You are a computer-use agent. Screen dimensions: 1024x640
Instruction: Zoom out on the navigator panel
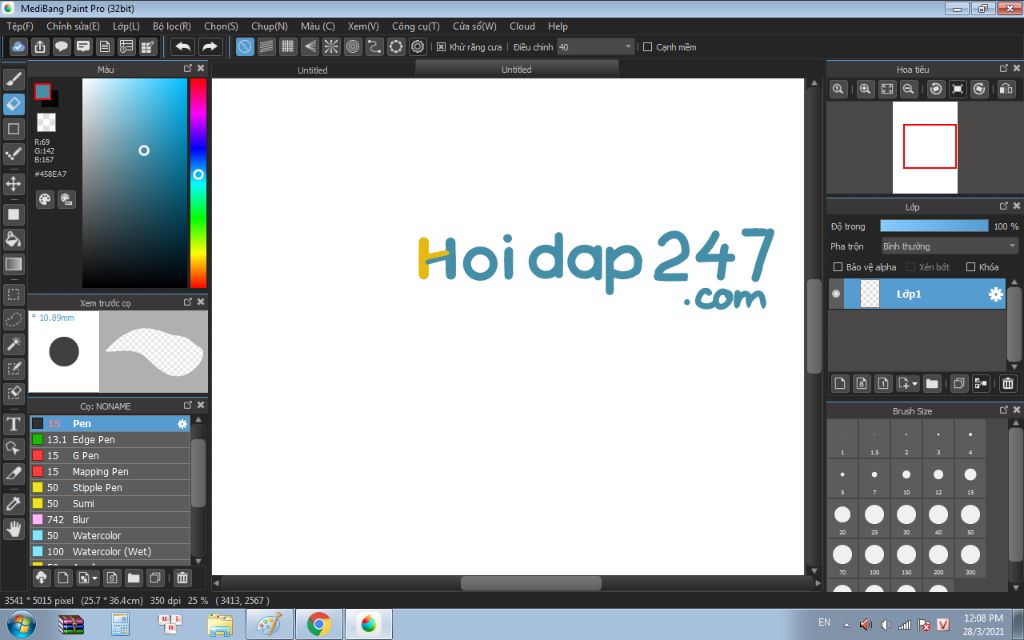908,89
